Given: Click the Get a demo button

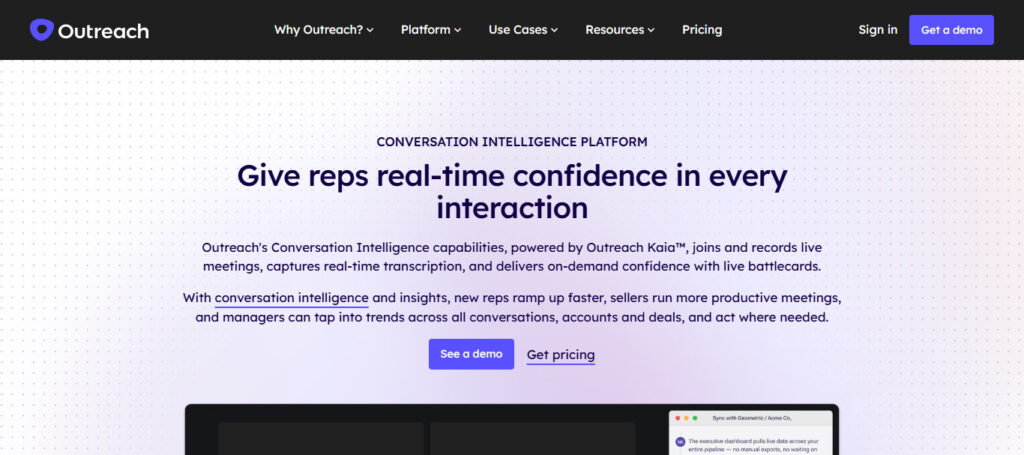Looking at the screenshot, I should tap(952, 30).
